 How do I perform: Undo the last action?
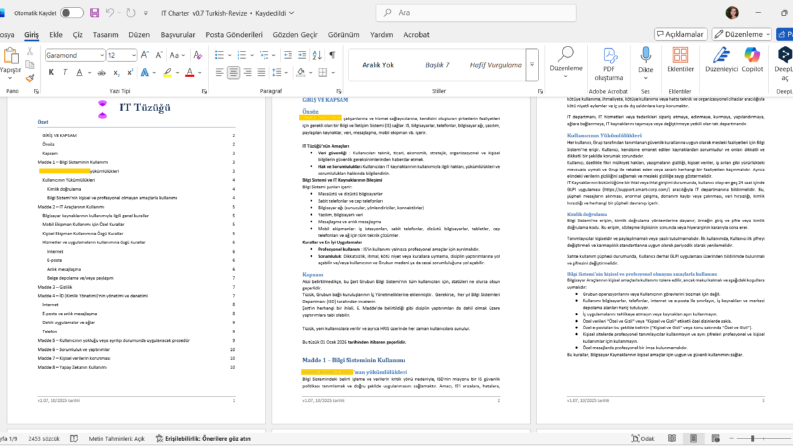pyautogui.click(x=110, y=13)
